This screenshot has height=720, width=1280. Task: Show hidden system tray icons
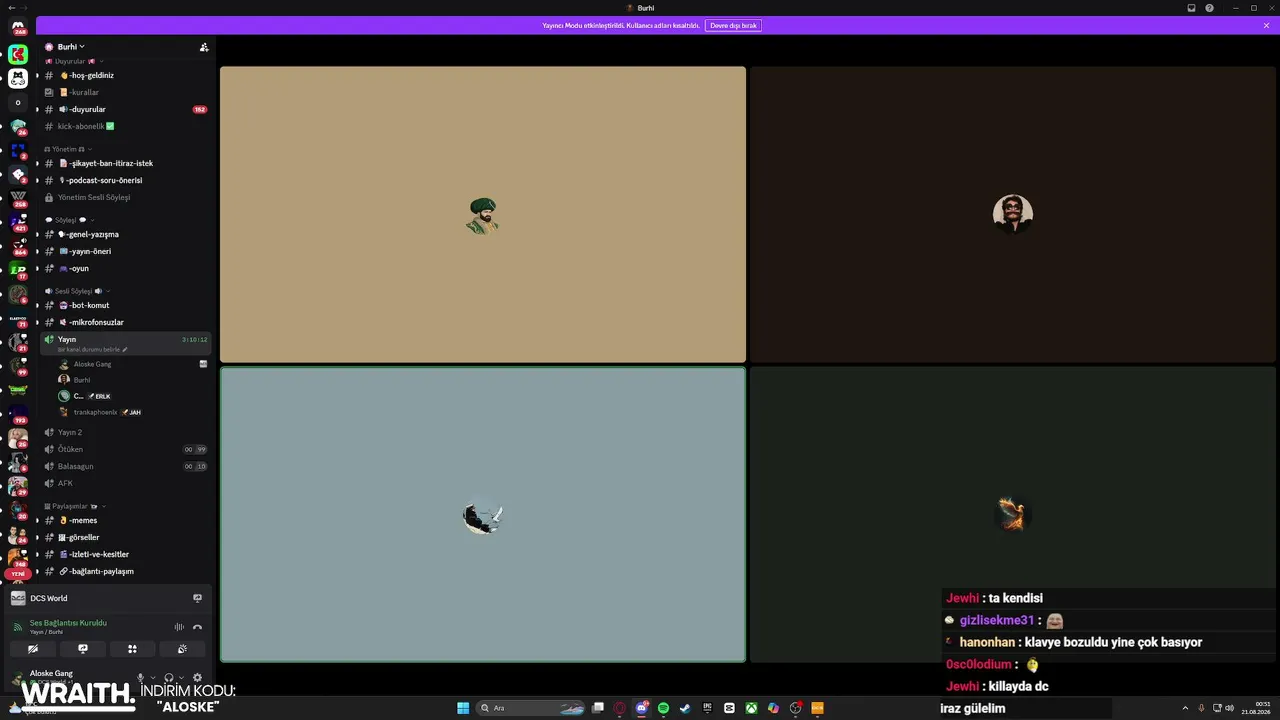1185,708
